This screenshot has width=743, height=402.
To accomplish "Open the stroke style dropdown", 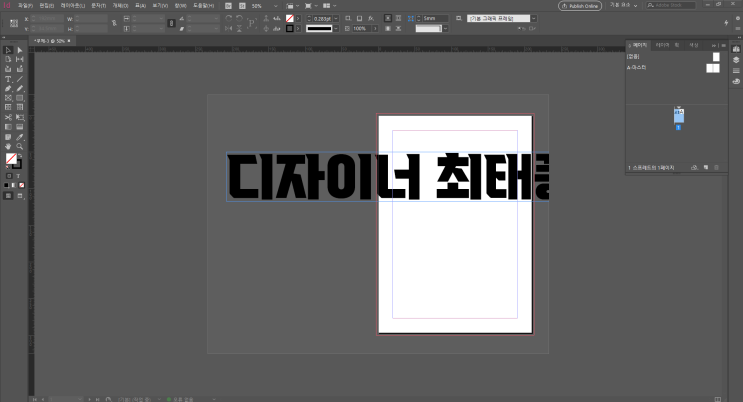I will (x=336, y=28).
